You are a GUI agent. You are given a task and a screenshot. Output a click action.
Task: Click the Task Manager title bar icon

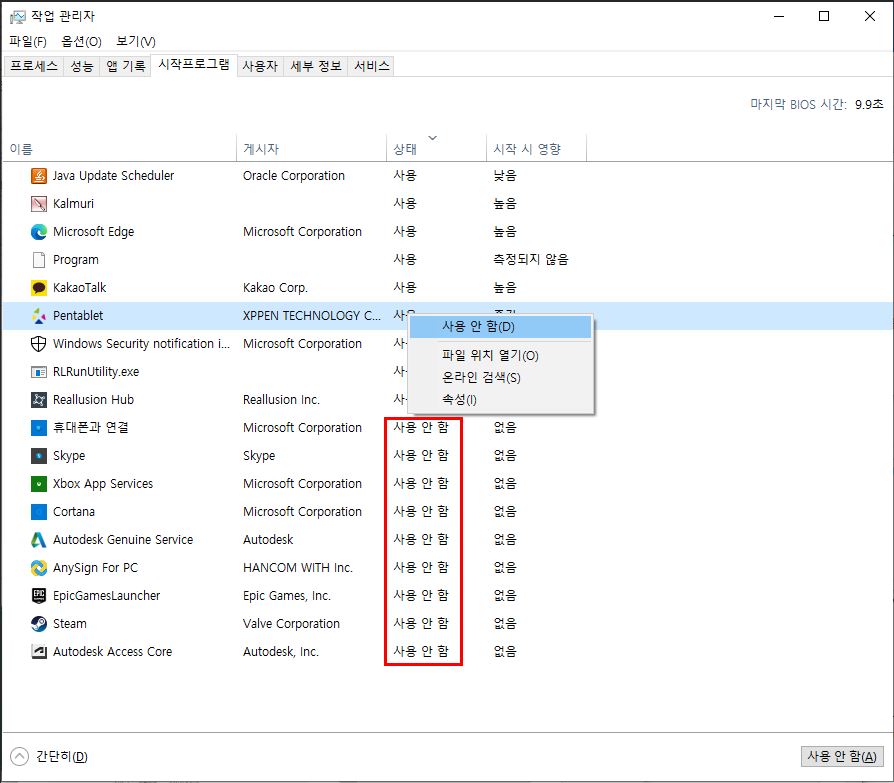coord(18,17)
